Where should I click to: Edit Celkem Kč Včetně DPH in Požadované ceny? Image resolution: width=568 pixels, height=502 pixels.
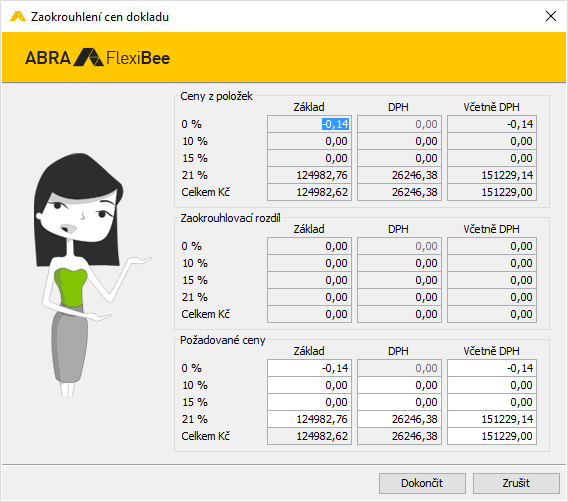(x=492, y=436)
